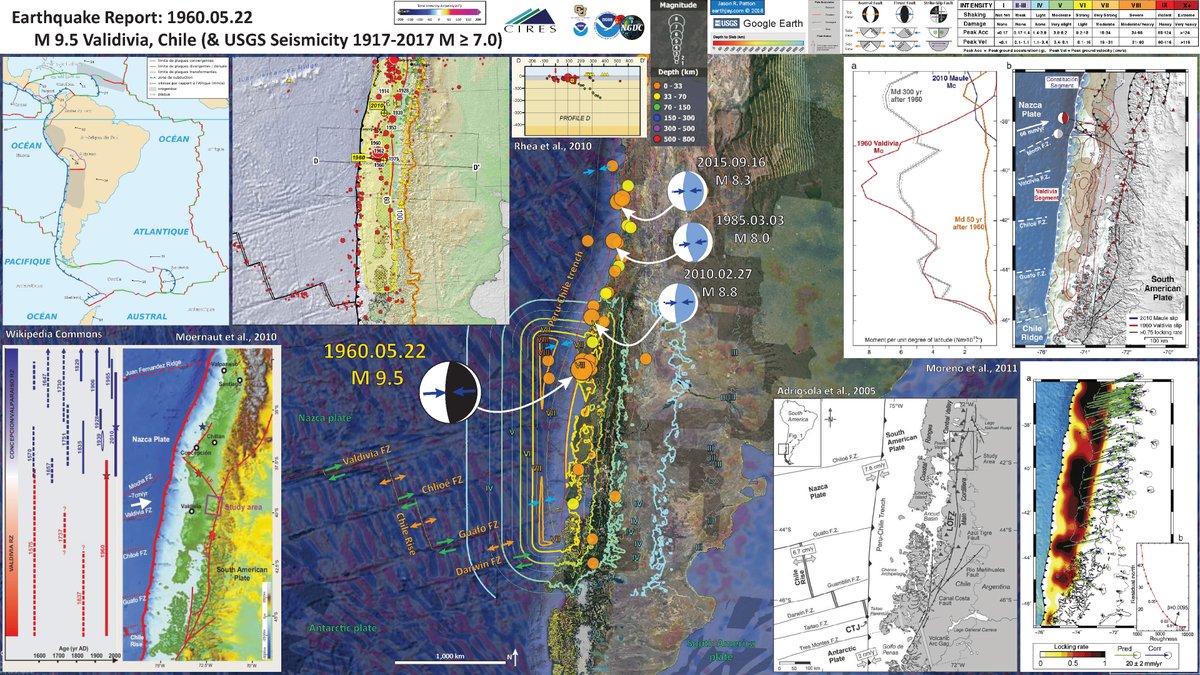Image resolution: width=1200 pixels, height=675 pixels.
Task: Click the '1960 Valdivia Mo' red graph label
Action: (882, 147)
